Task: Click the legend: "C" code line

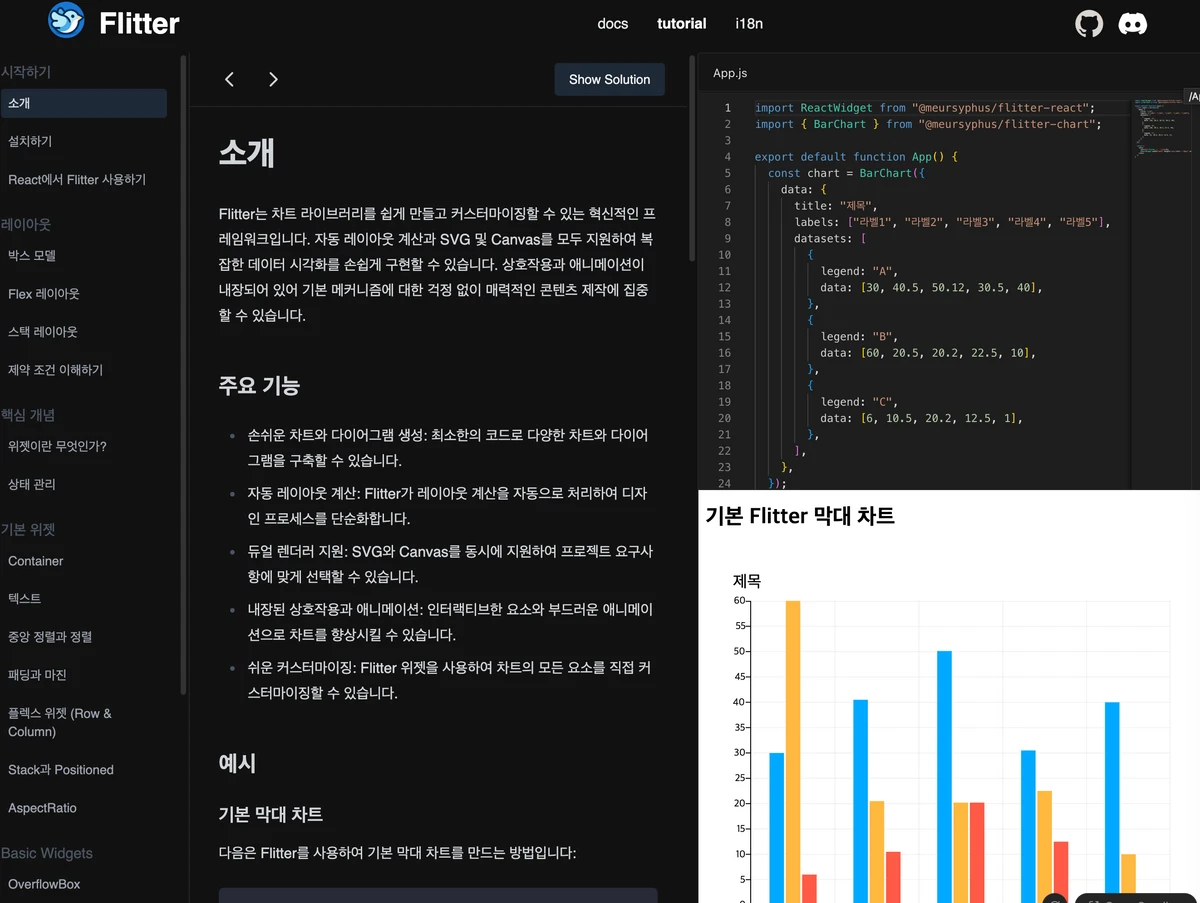Action: [x=860, y=401]
